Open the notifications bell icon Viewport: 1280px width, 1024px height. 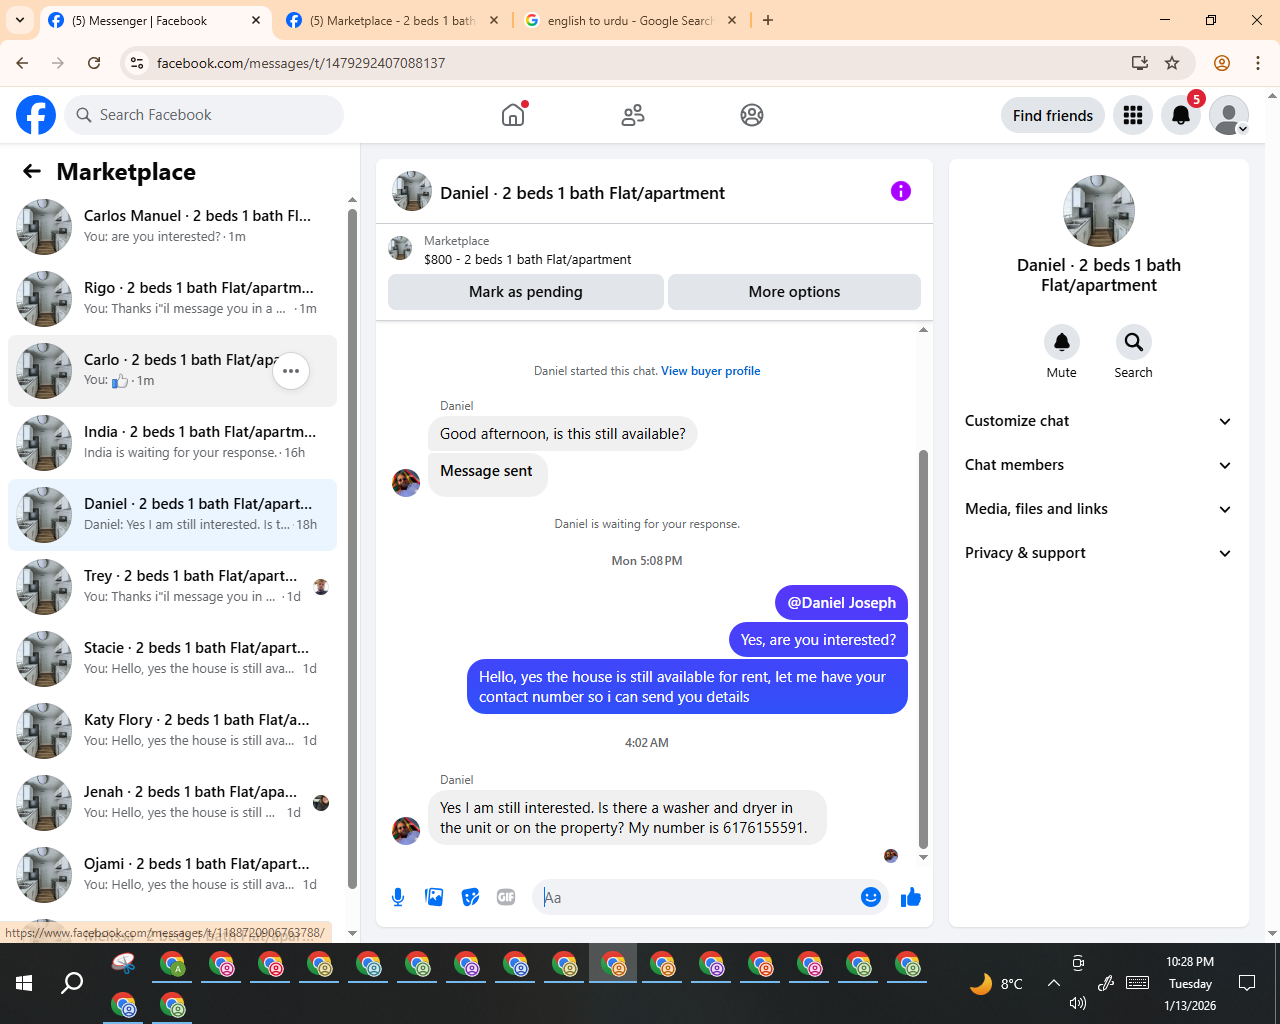1181,115
